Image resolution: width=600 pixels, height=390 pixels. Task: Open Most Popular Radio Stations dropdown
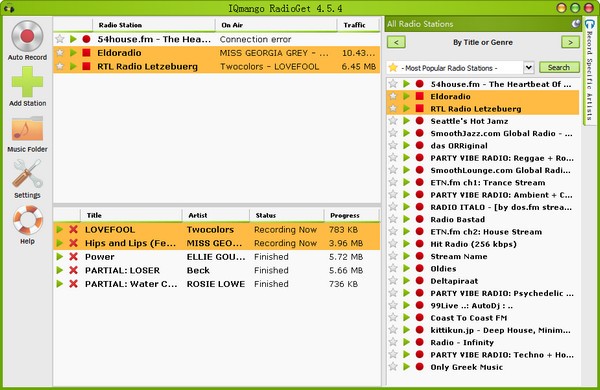tap(528, 68)
